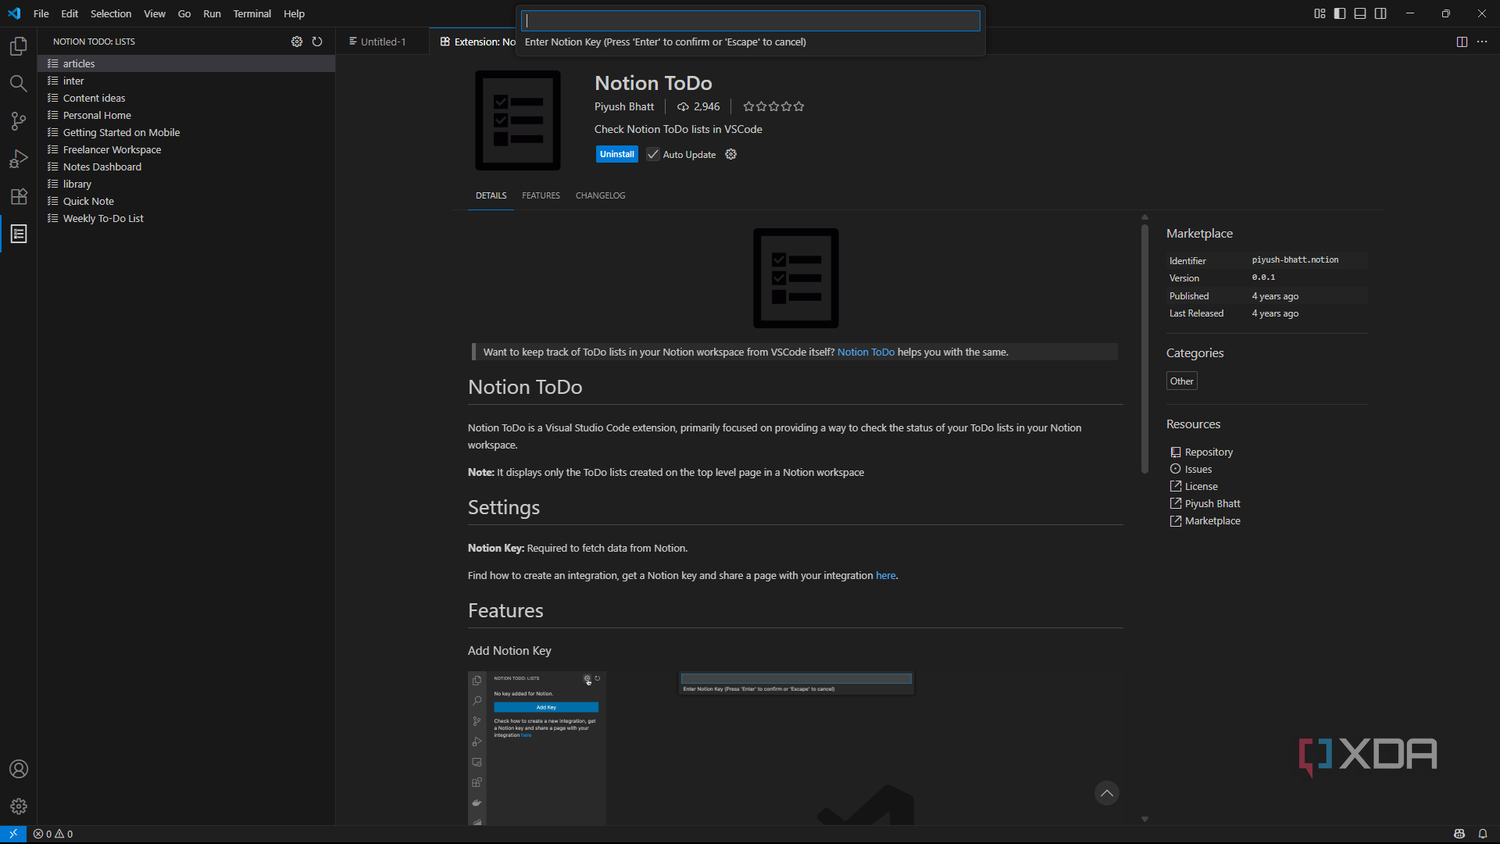This screenshot has height=844, width=1500.
Task: Select the Notes Dashboard list item
Action: [x=186, y=167]
